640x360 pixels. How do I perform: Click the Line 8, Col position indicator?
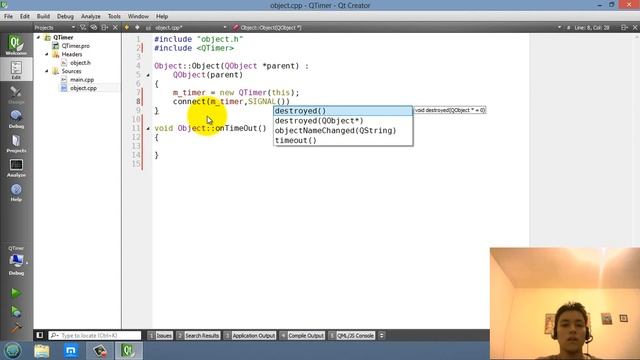coord(592,27)
